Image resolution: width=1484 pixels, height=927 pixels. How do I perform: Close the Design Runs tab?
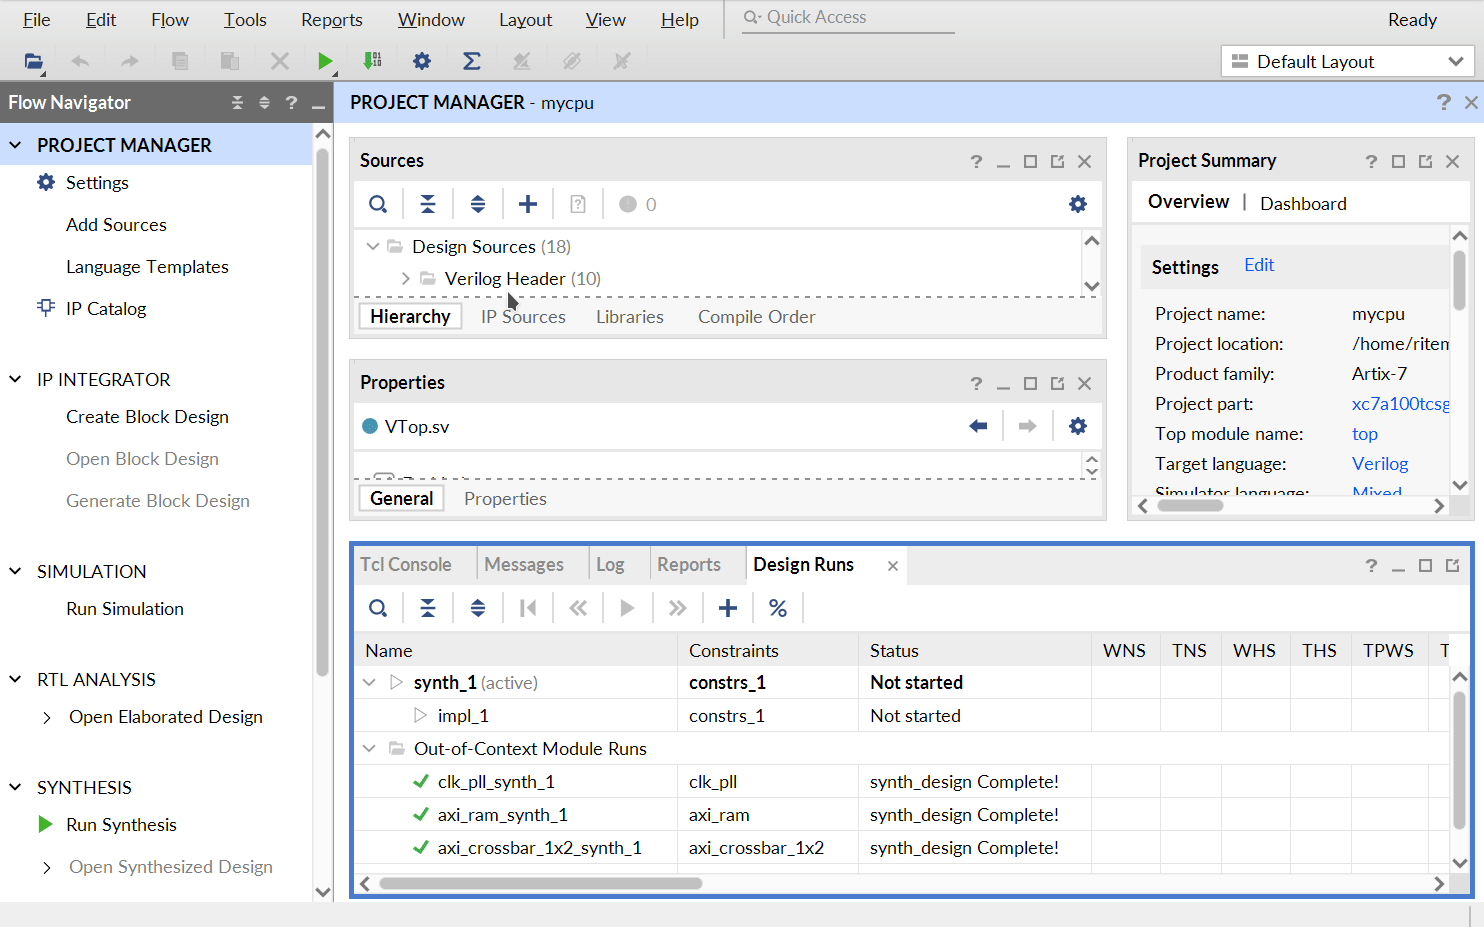(x=893, y=566)
